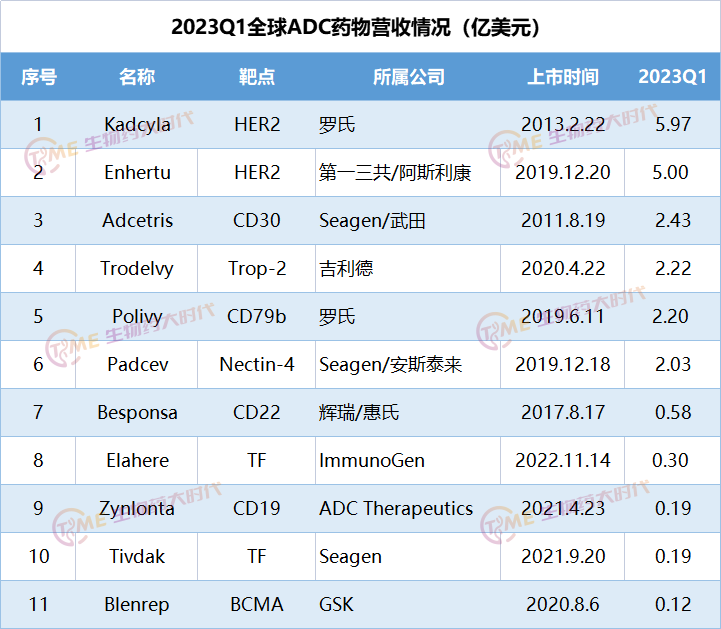
Task: Click the Elahere name cell
Action: pos(137,460)
